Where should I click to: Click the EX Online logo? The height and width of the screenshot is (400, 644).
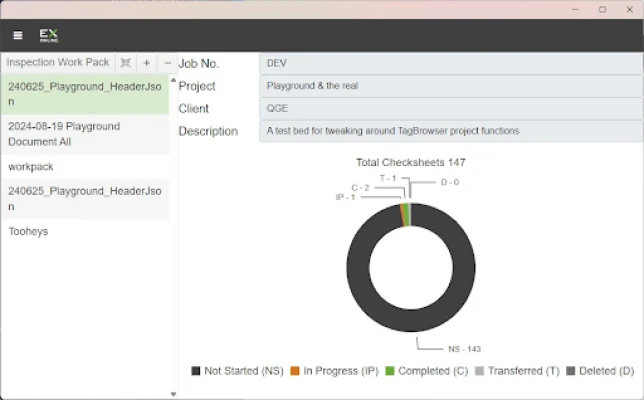point(48,35)
